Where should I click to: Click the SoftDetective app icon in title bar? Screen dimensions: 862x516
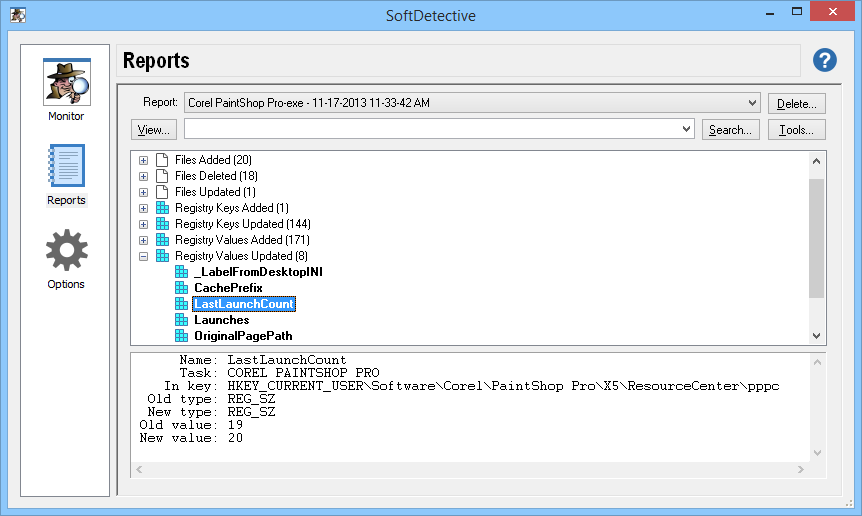tap(18, 15)
